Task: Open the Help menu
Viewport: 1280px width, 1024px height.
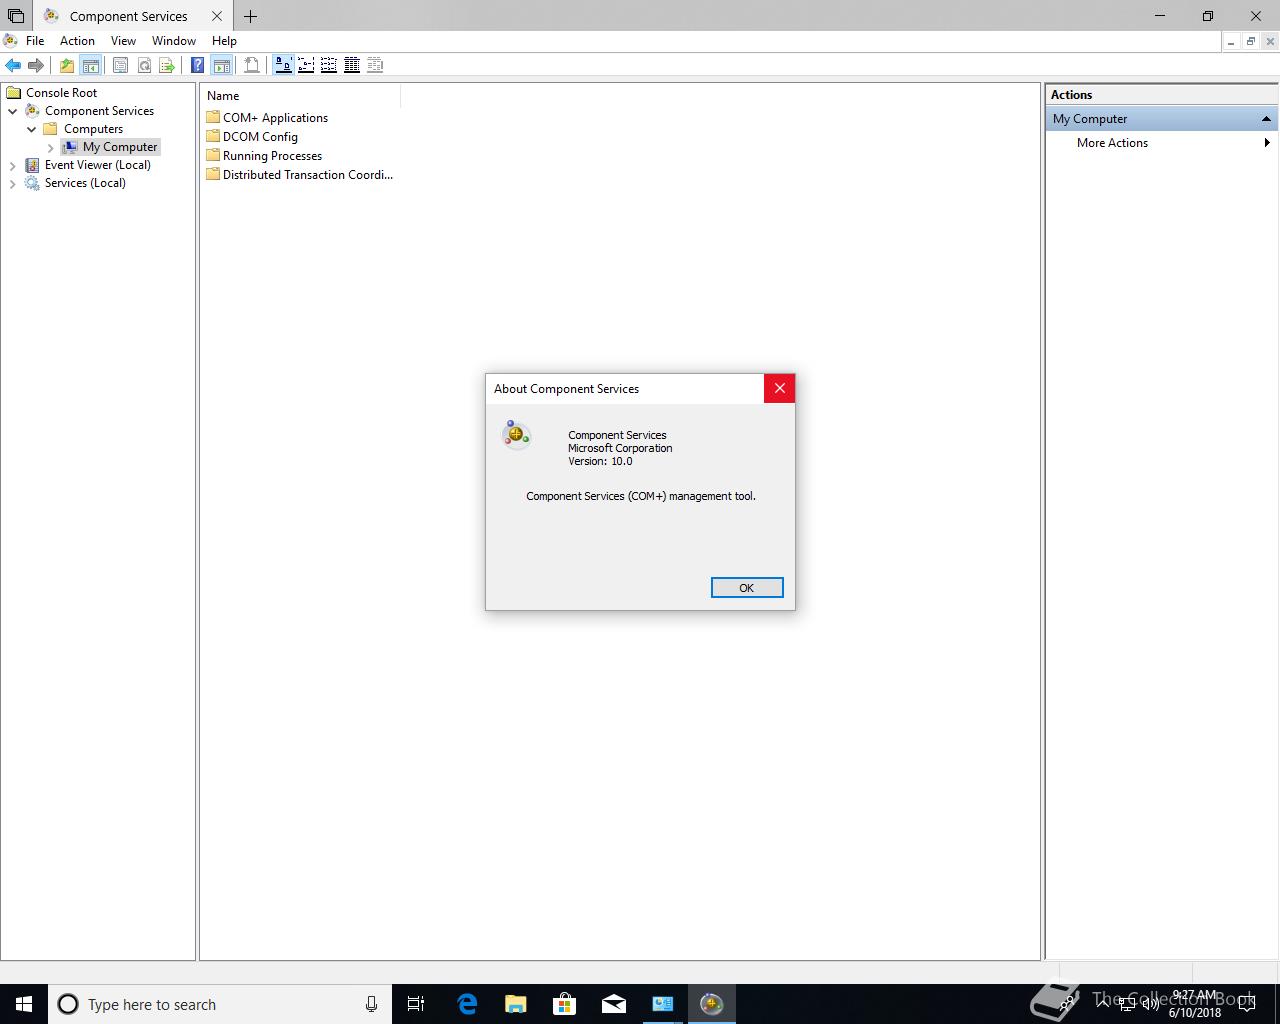Action: [224, 41]
